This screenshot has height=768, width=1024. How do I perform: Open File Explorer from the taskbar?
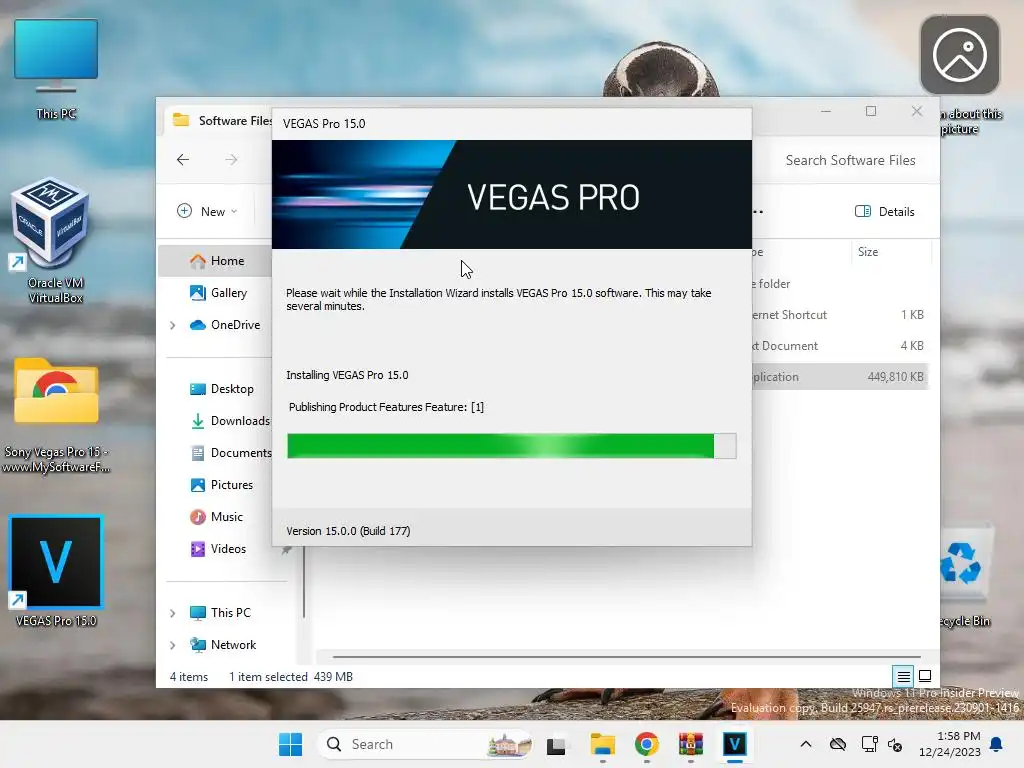click(602, 744)
